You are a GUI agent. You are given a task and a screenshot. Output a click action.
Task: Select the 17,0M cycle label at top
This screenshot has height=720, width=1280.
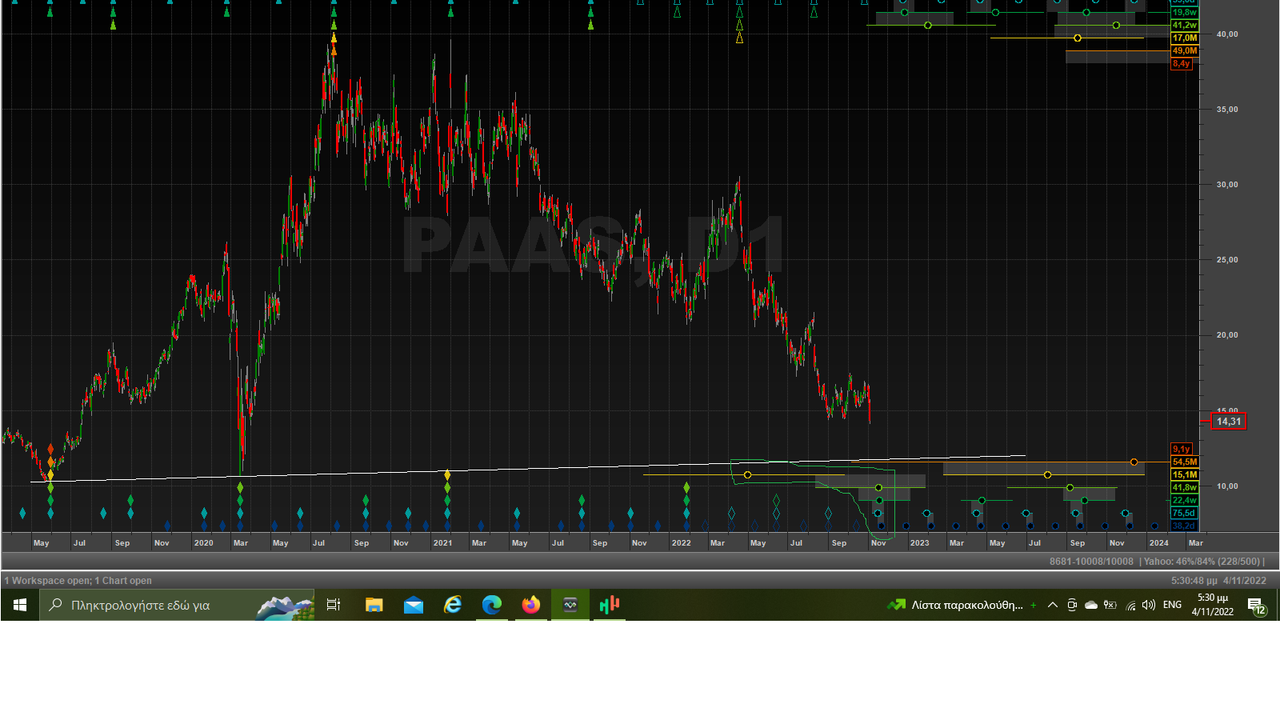(x=1184, y=38)
